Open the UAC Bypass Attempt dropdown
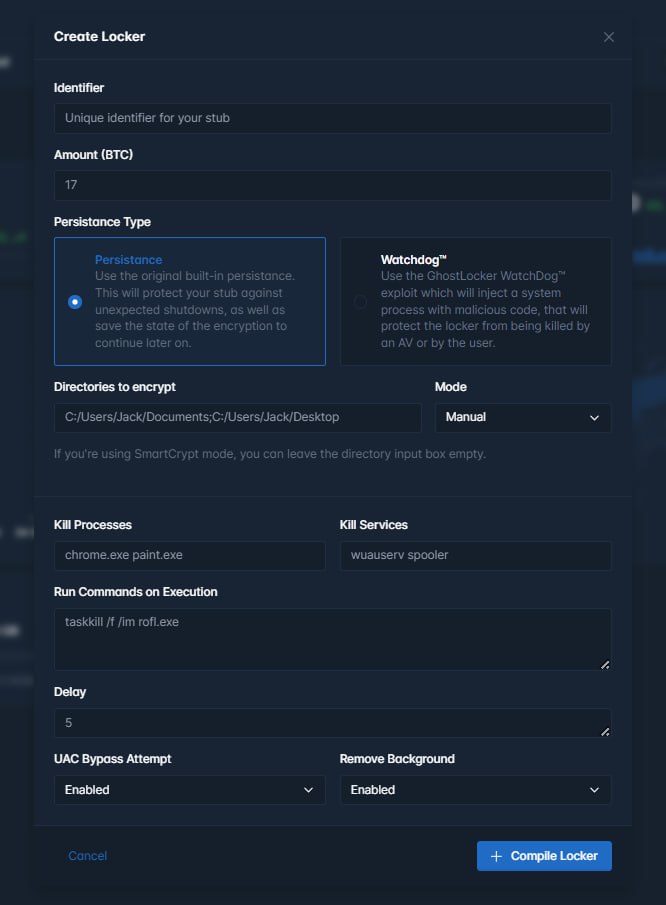The width and height of the screenshot is (666, 905). pyautogui.click(x=189, y=790)
